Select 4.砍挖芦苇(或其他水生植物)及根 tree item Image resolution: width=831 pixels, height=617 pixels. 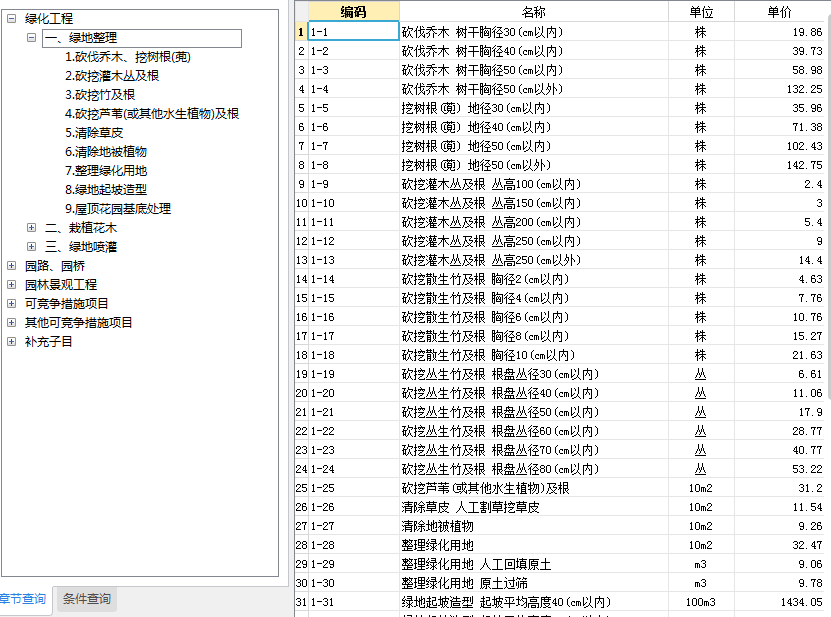click(152, 113)
